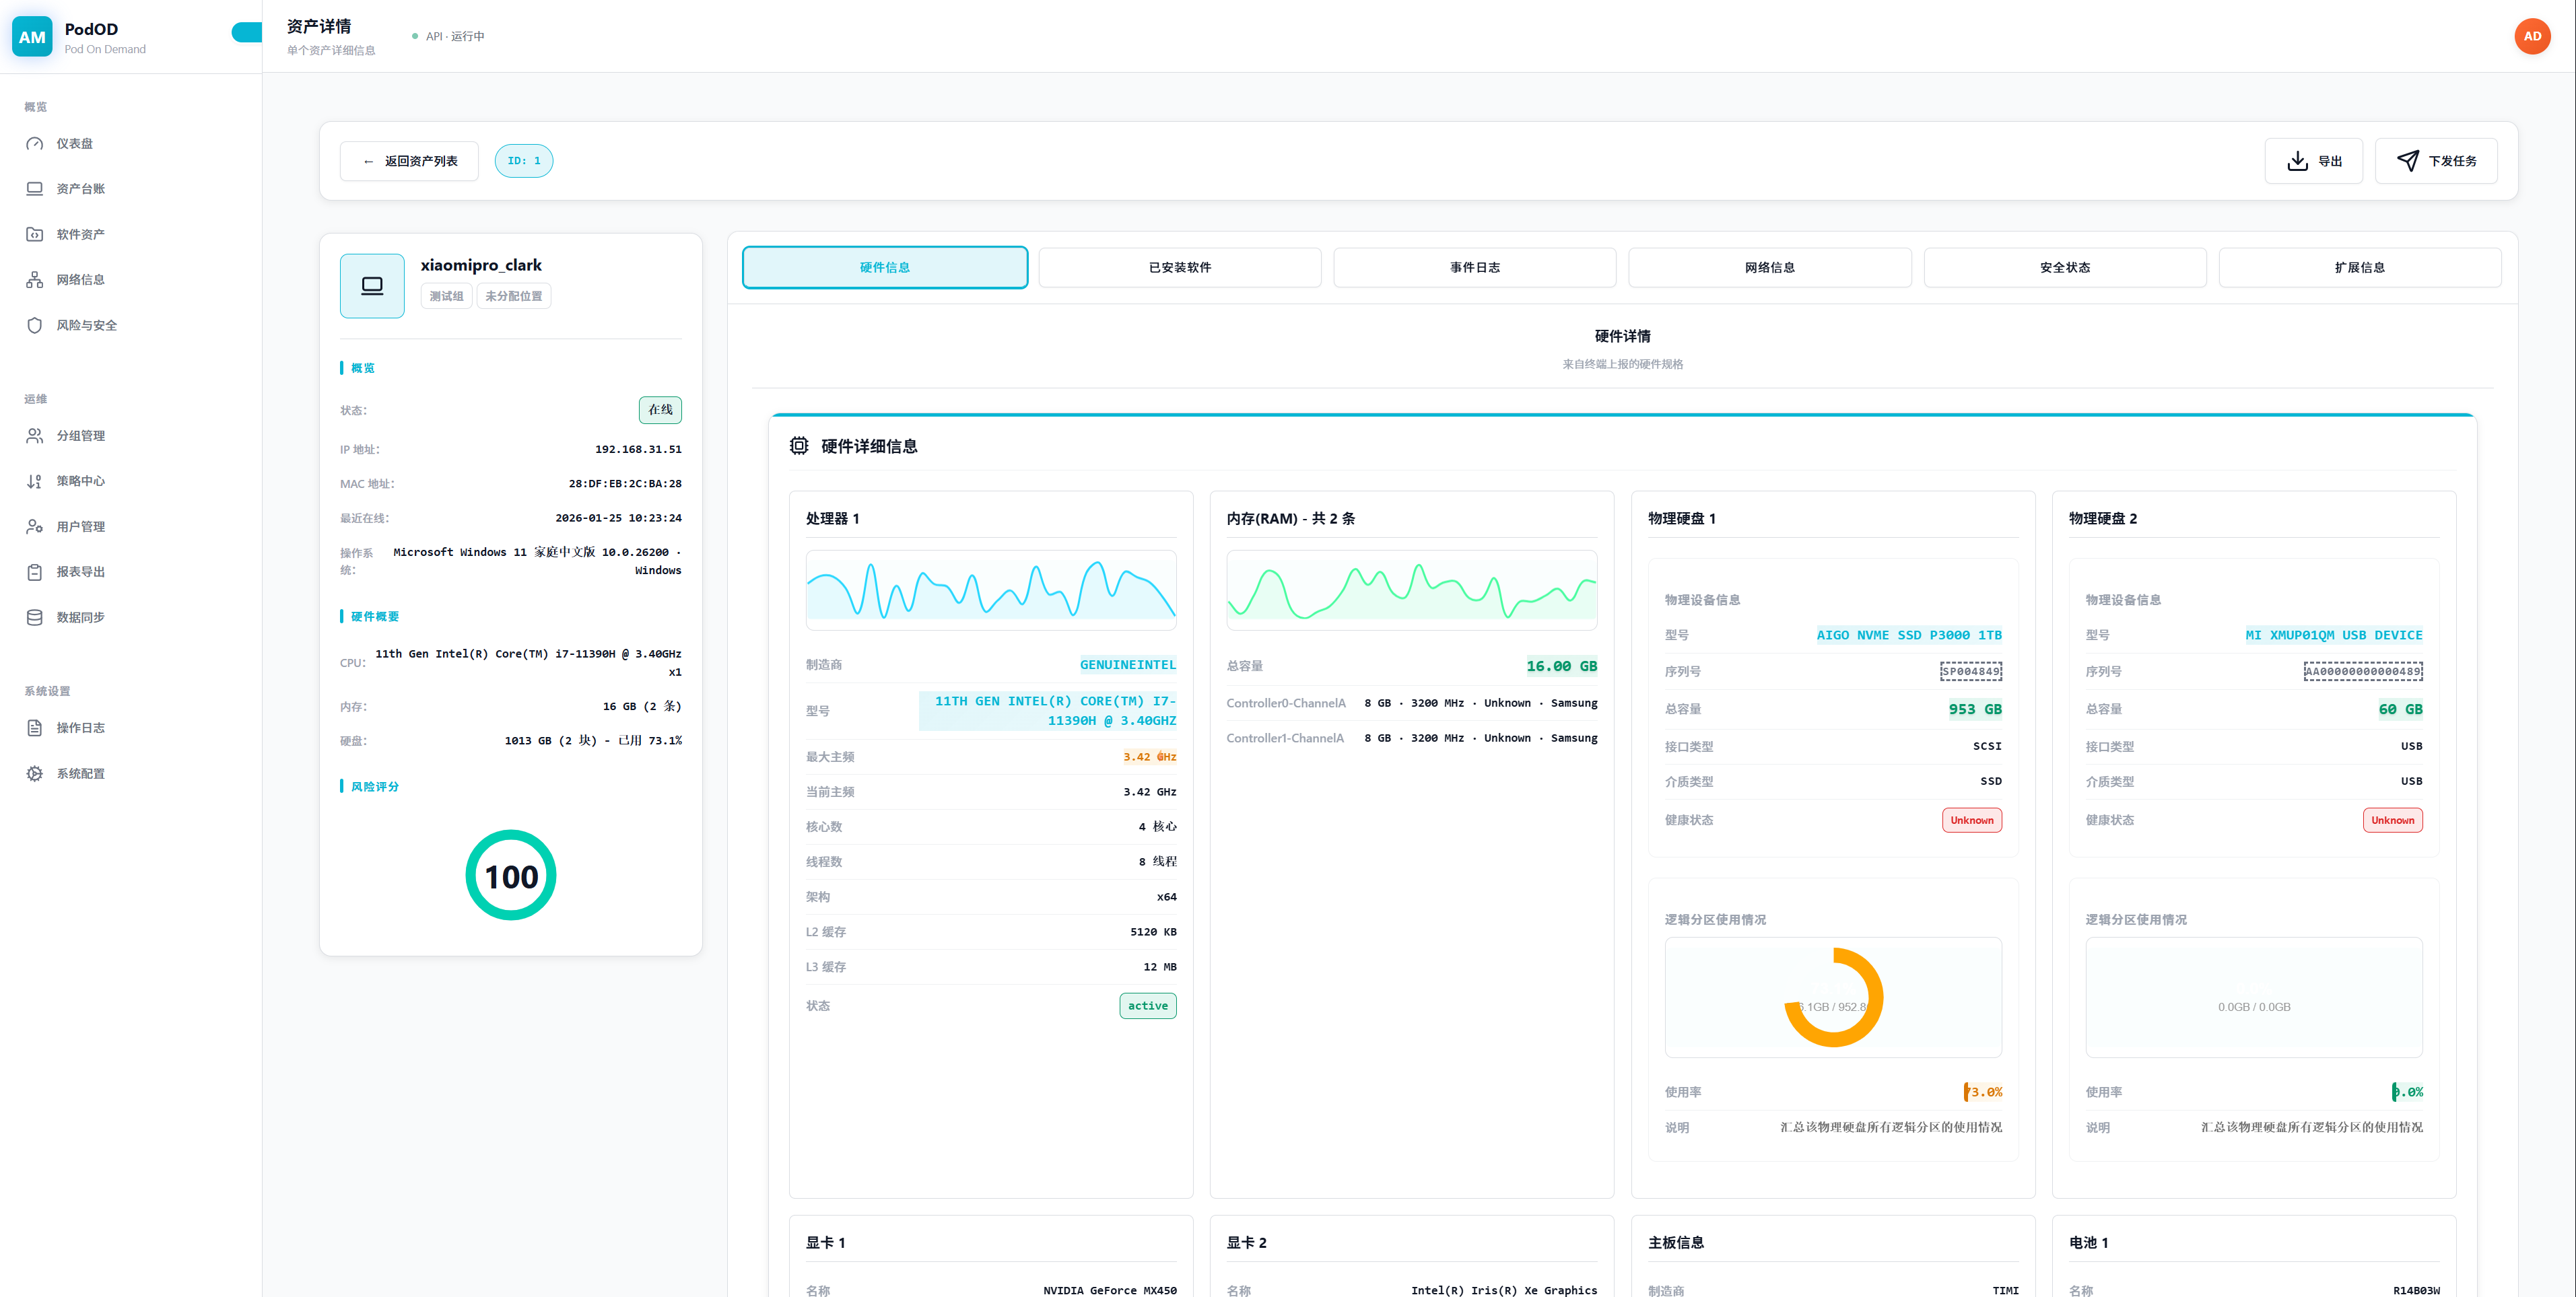Click the 下发任务 dispatch button
Screen dimensions: 2576x1297
(x=2436, y=161)
